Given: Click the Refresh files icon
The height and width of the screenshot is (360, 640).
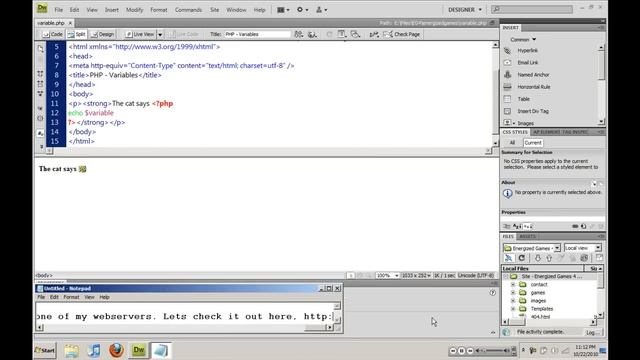Looking at the screenshot, I should click(x=522, y=258).
